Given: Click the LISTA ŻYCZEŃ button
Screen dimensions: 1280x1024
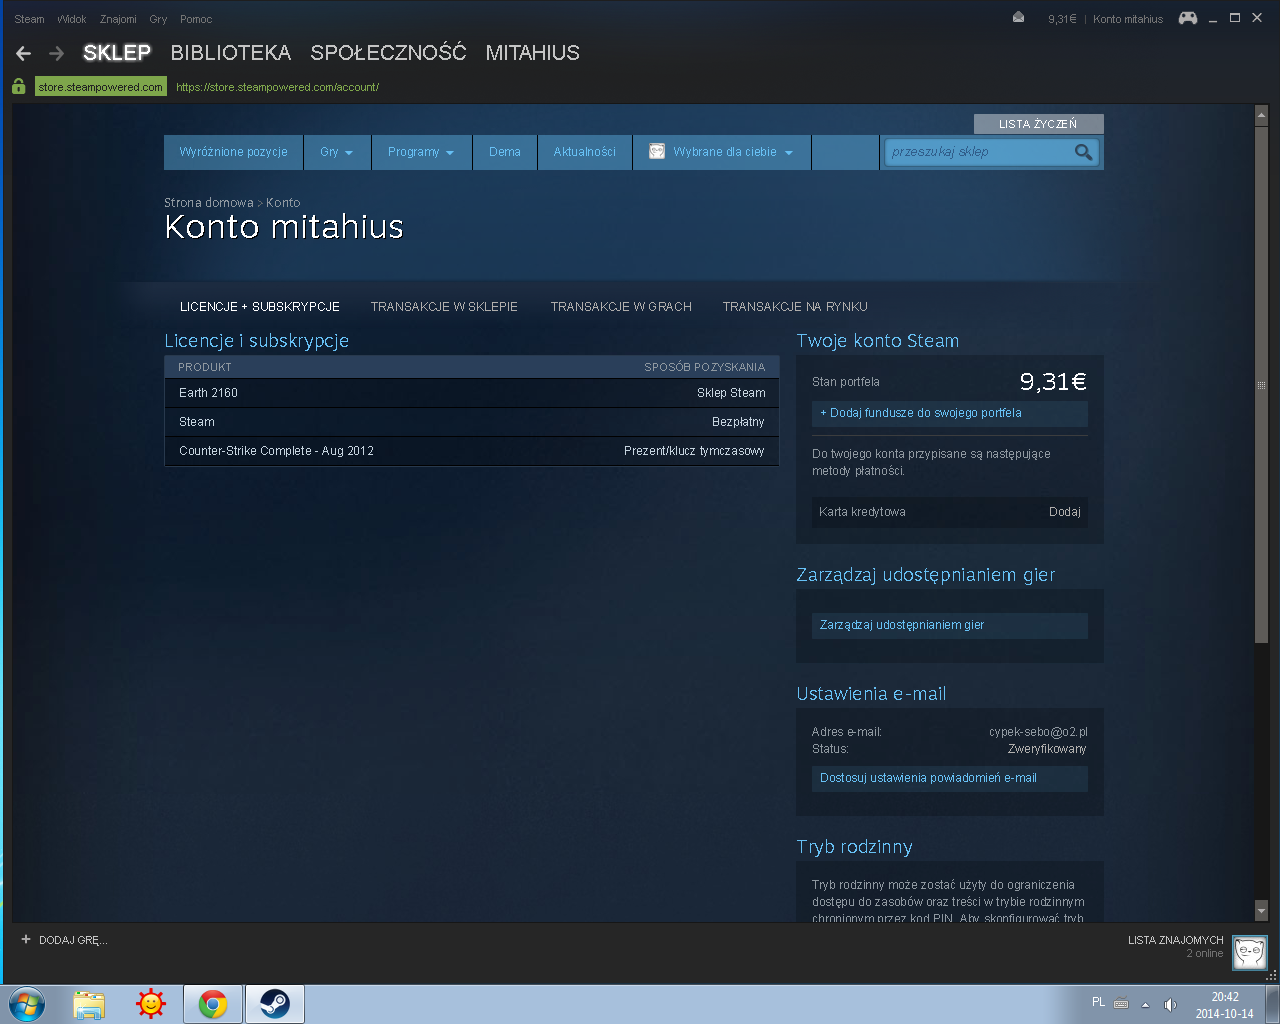Looking at the screenshot, I should [1039, 124].
